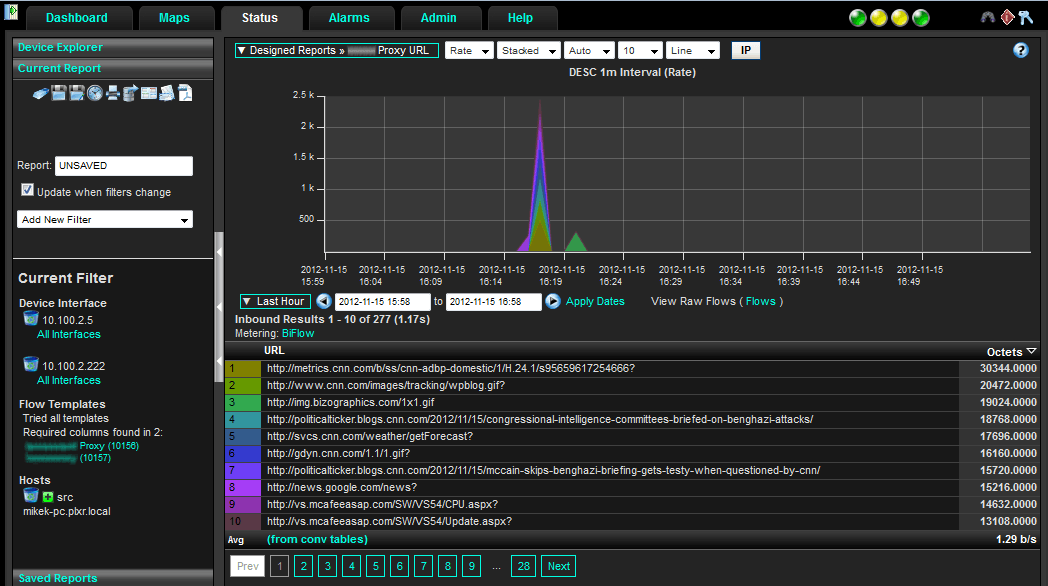Click the start date field 2012-11-15 15:58
This screenshot has height=586, width=1048.
pyautogui.click(x=382, y=302)
